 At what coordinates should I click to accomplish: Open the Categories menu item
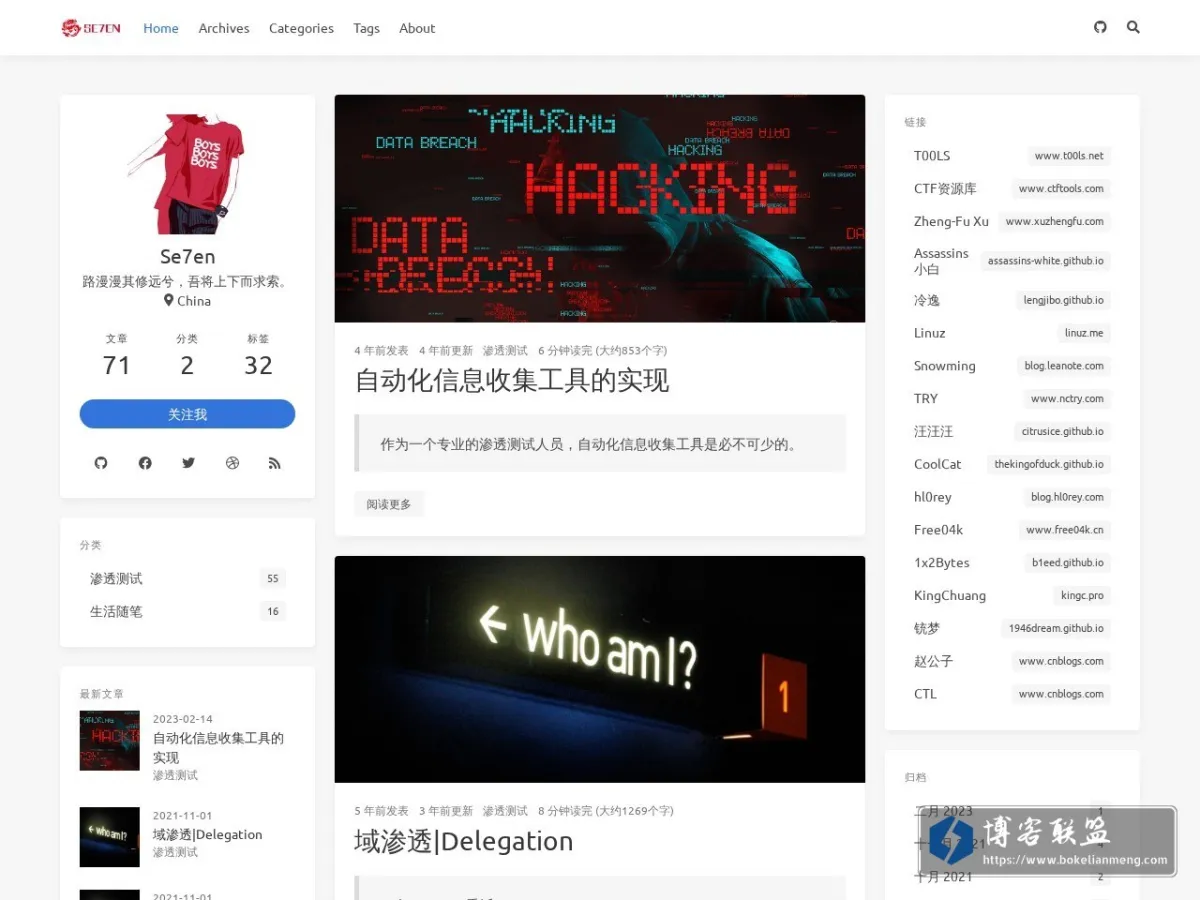(x=301, y=28)
